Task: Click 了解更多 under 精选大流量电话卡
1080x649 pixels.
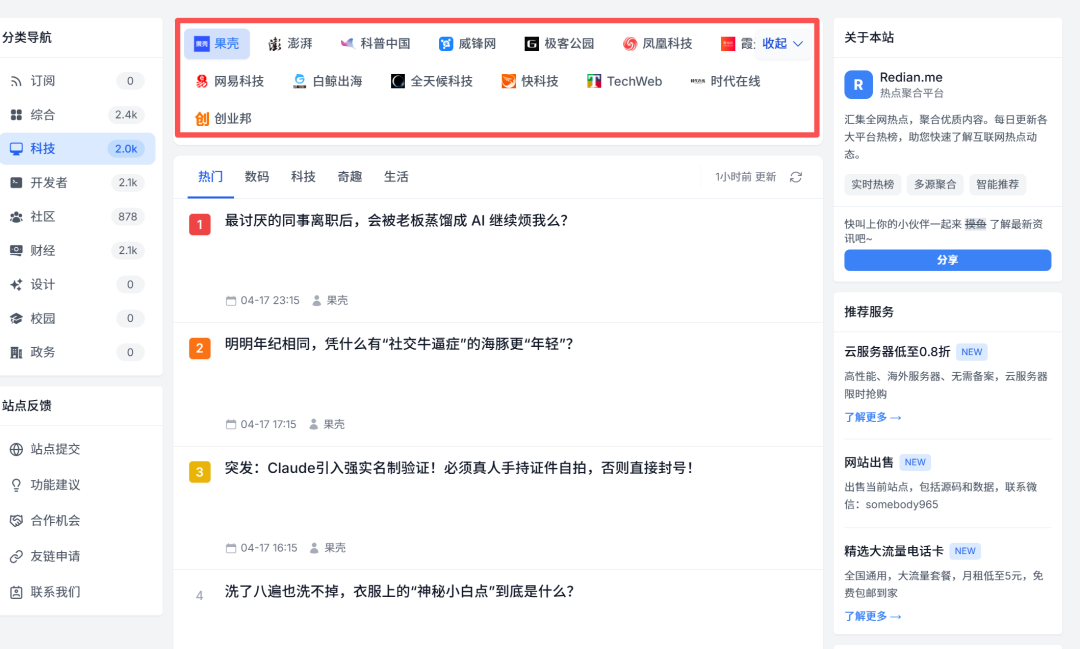Action: pyautogui.click(x=872, y=617)
